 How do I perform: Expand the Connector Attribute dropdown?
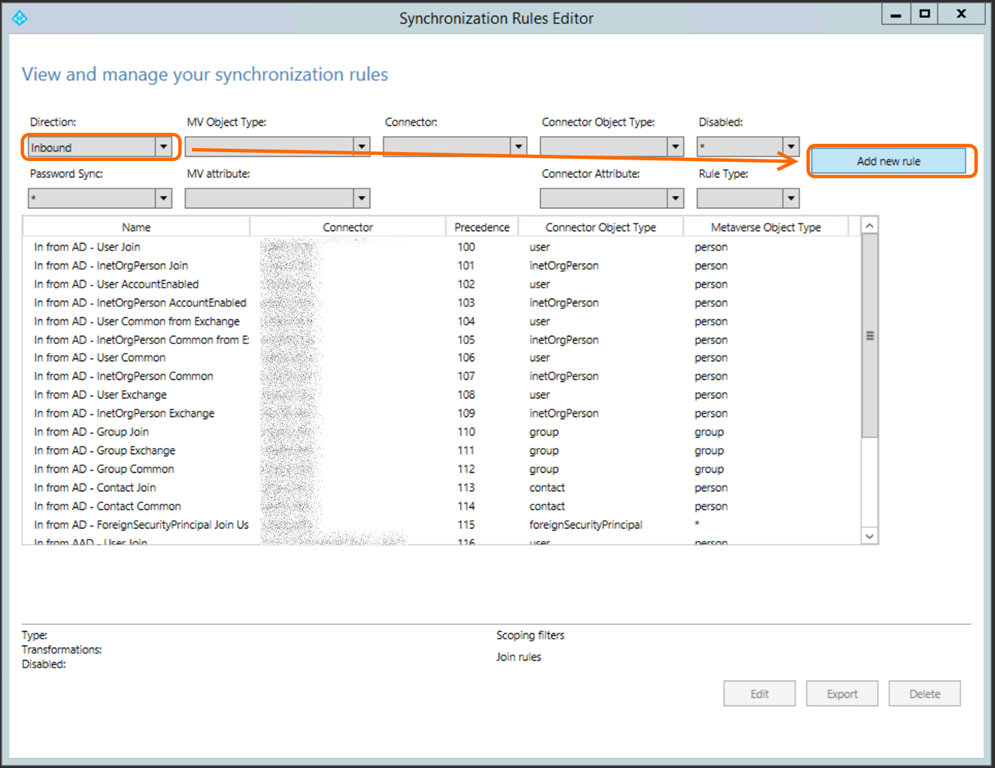(x=612, y=199)
